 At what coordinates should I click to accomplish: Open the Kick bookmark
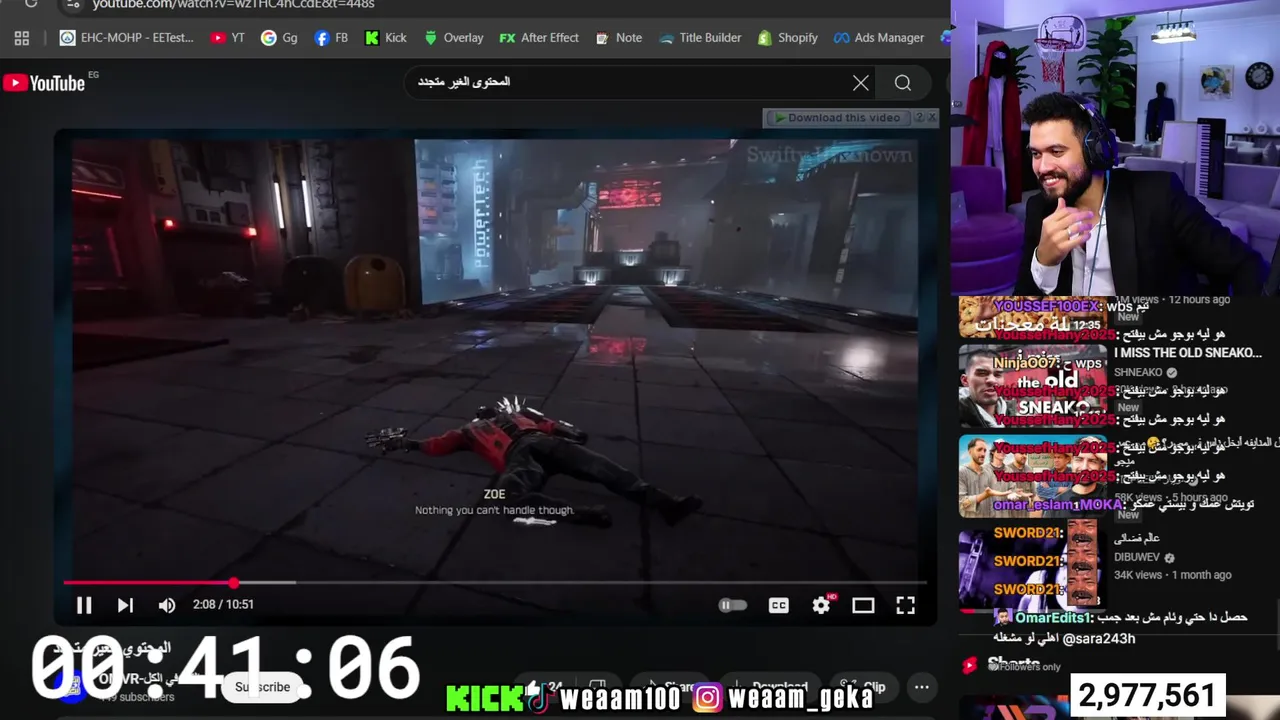386,38
